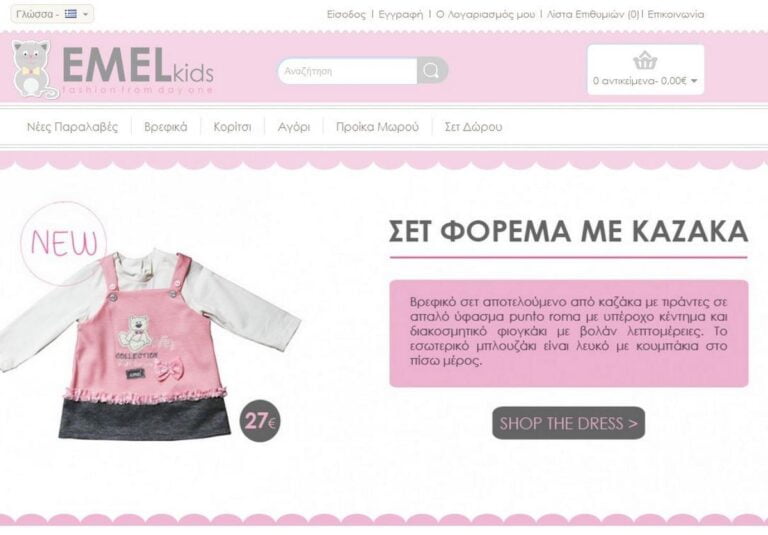Select the Κορίτσι category
The width and height of the screenshot is (768, 535).
[232, 127]
